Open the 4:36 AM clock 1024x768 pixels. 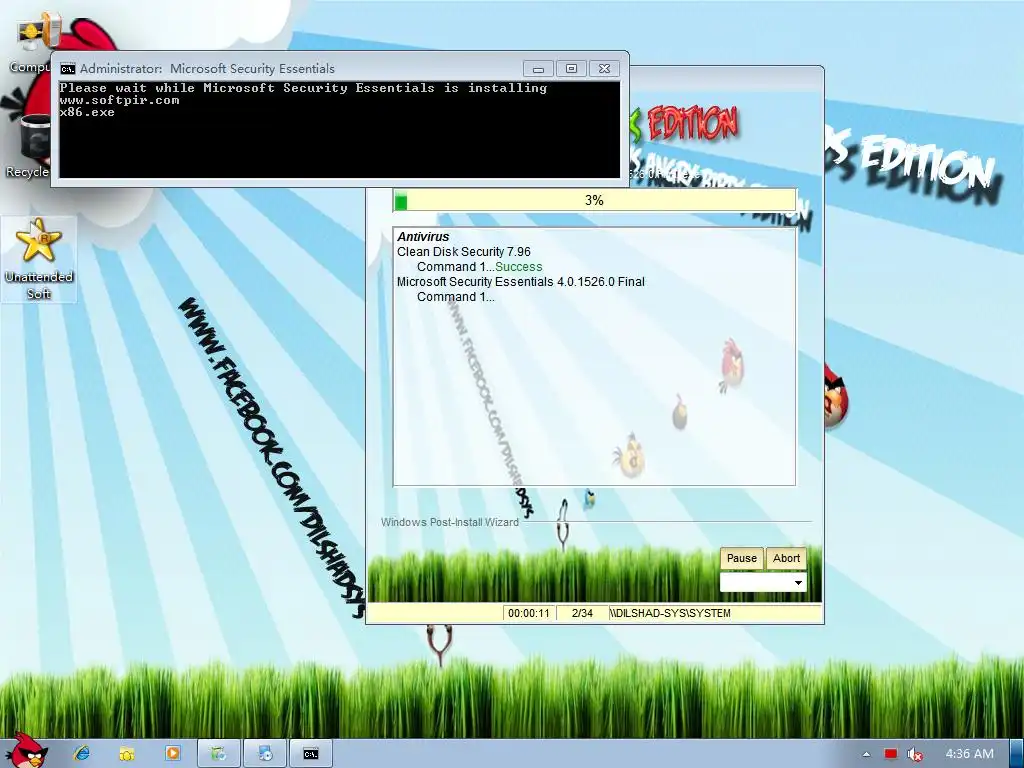(969, 754)
